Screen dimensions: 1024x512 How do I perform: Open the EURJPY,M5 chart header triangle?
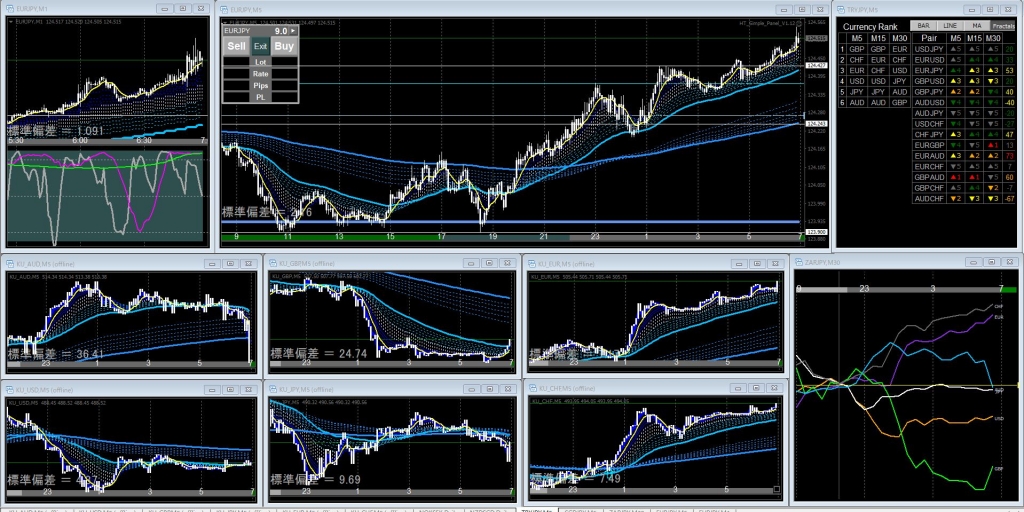224,21
